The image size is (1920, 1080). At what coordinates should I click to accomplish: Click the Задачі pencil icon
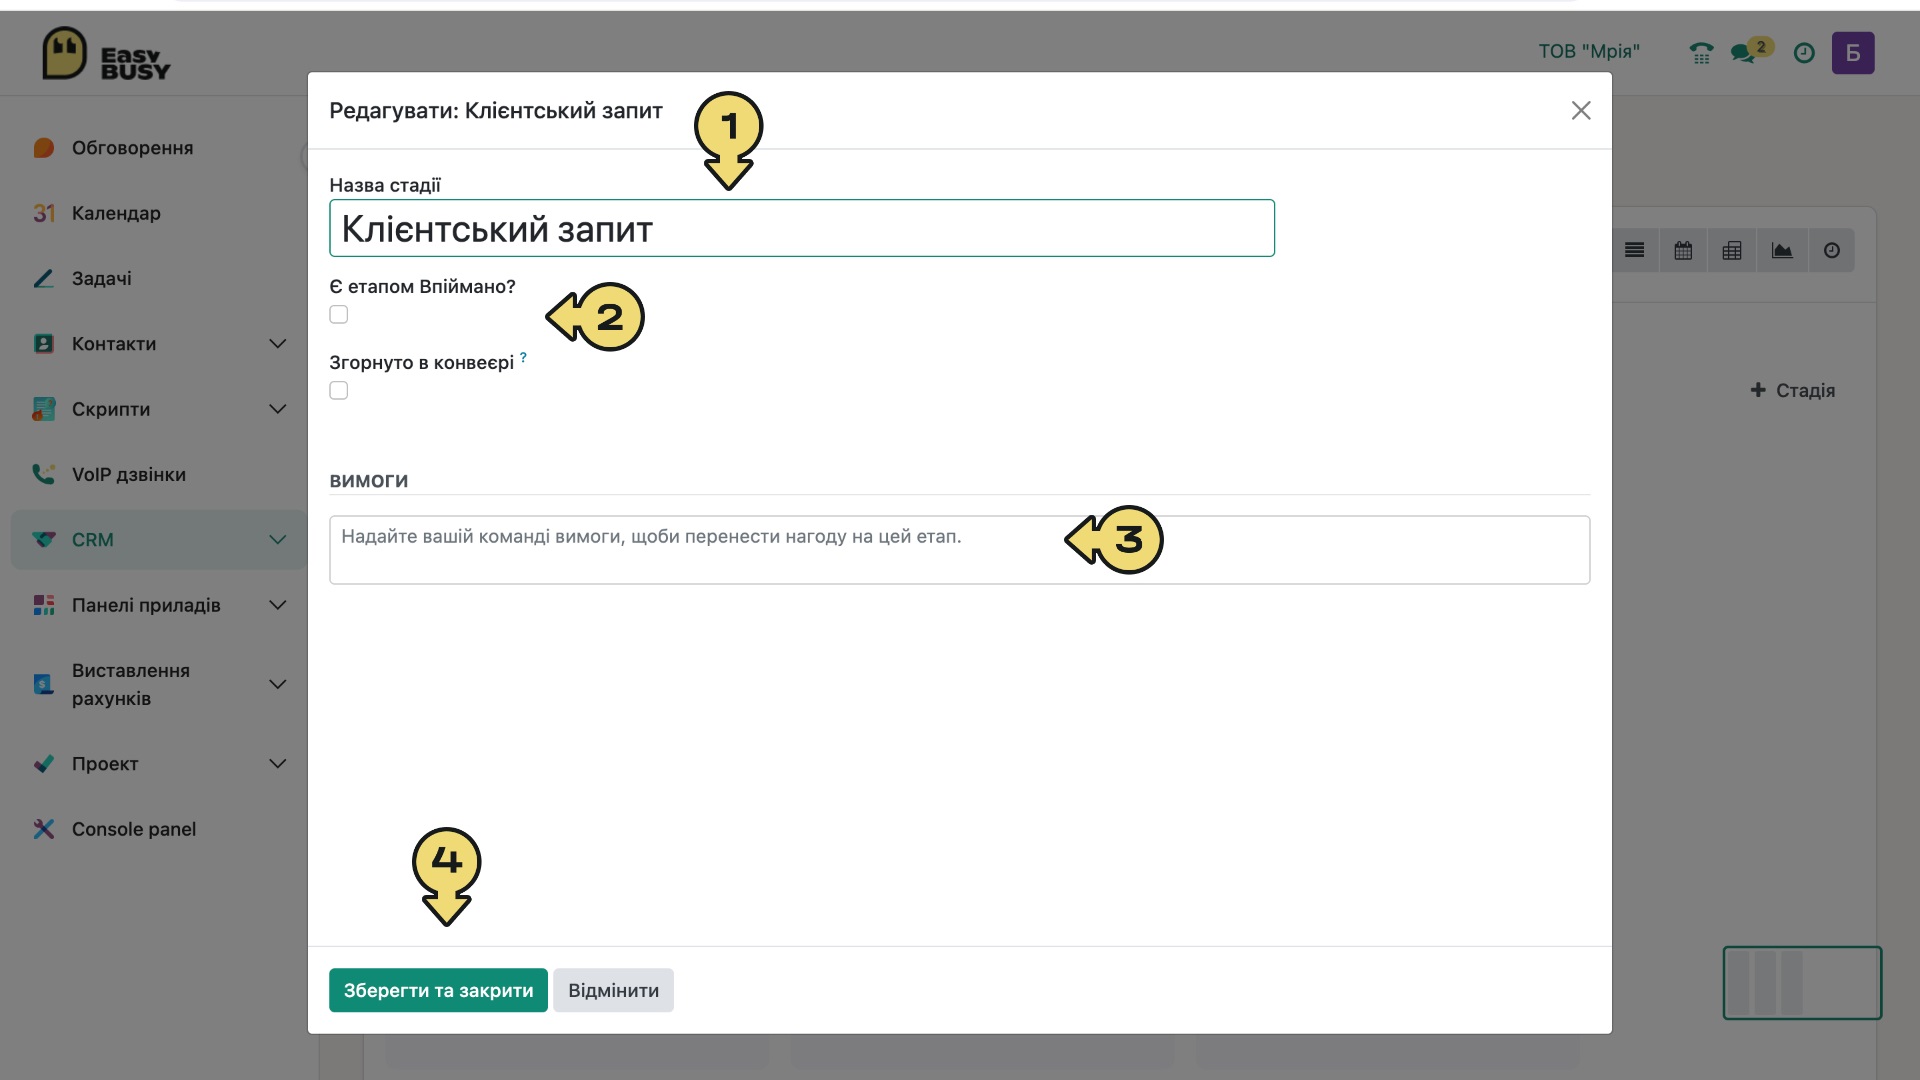(x=43, y=279)
